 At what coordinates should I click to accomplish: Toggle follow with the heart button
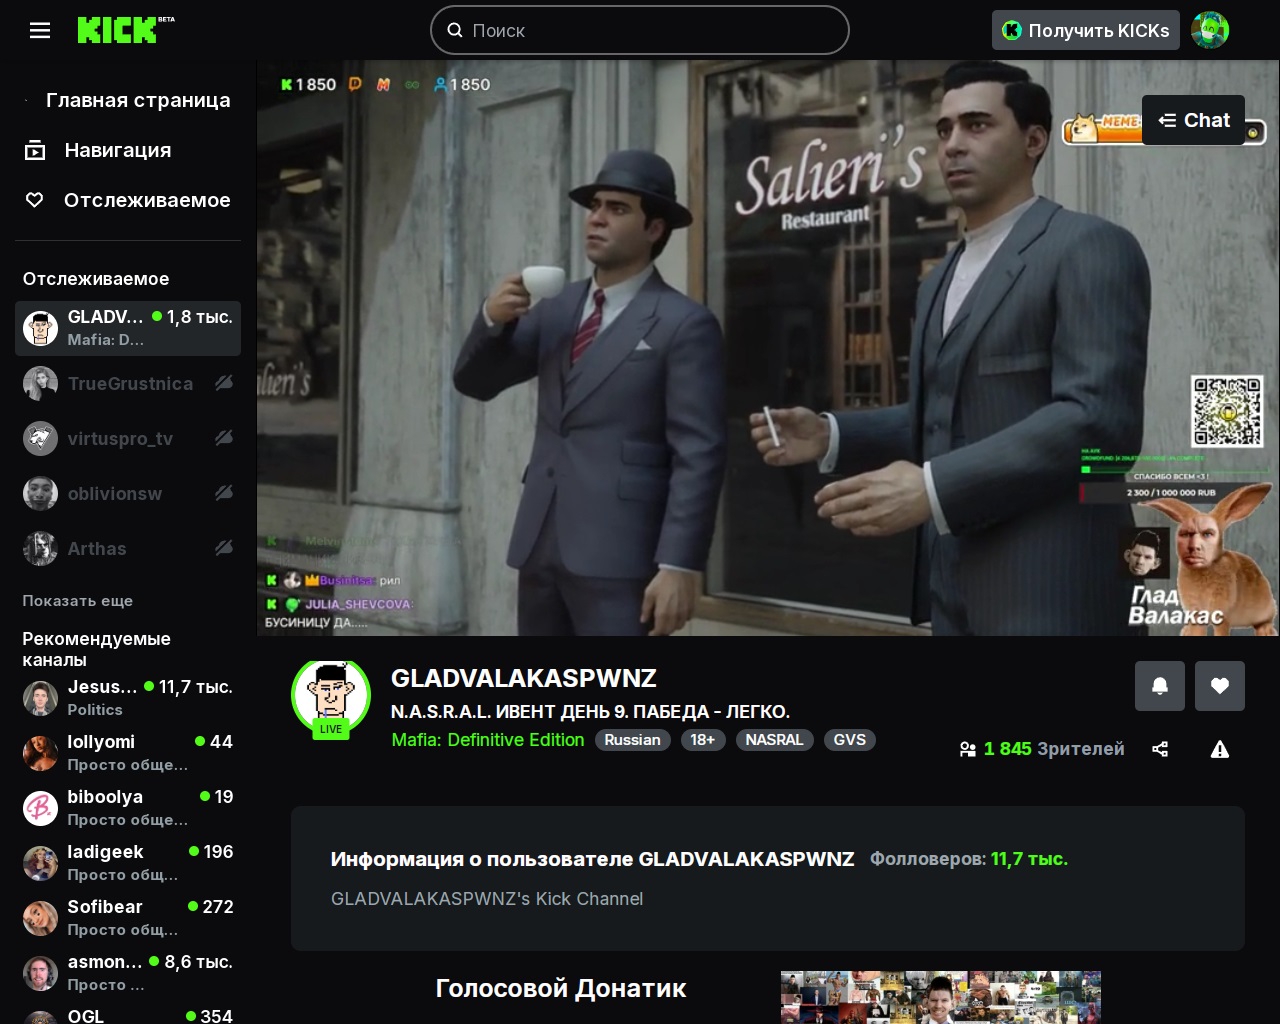(1220, 686)
